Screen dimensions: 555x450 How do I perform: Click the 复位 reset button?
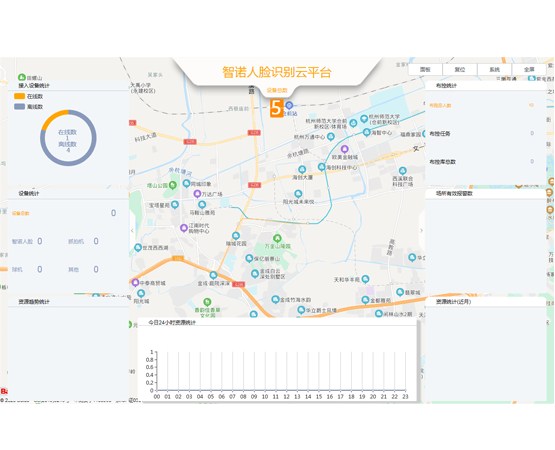click(x=460, y=69)
